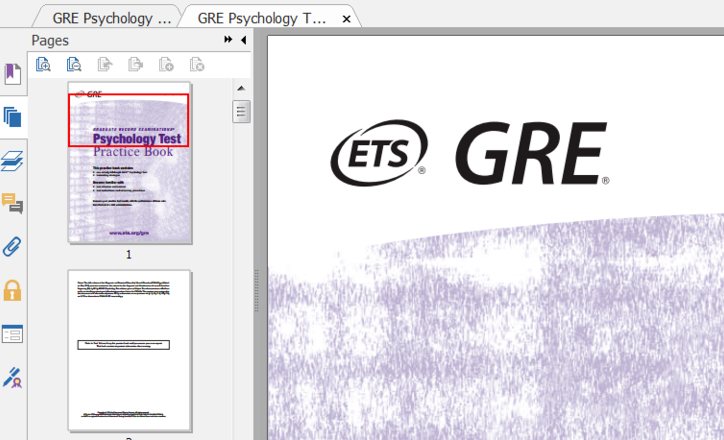Click the second grayed document-with-arrow icon
The image size is (724, 440).
pos(135,65)
